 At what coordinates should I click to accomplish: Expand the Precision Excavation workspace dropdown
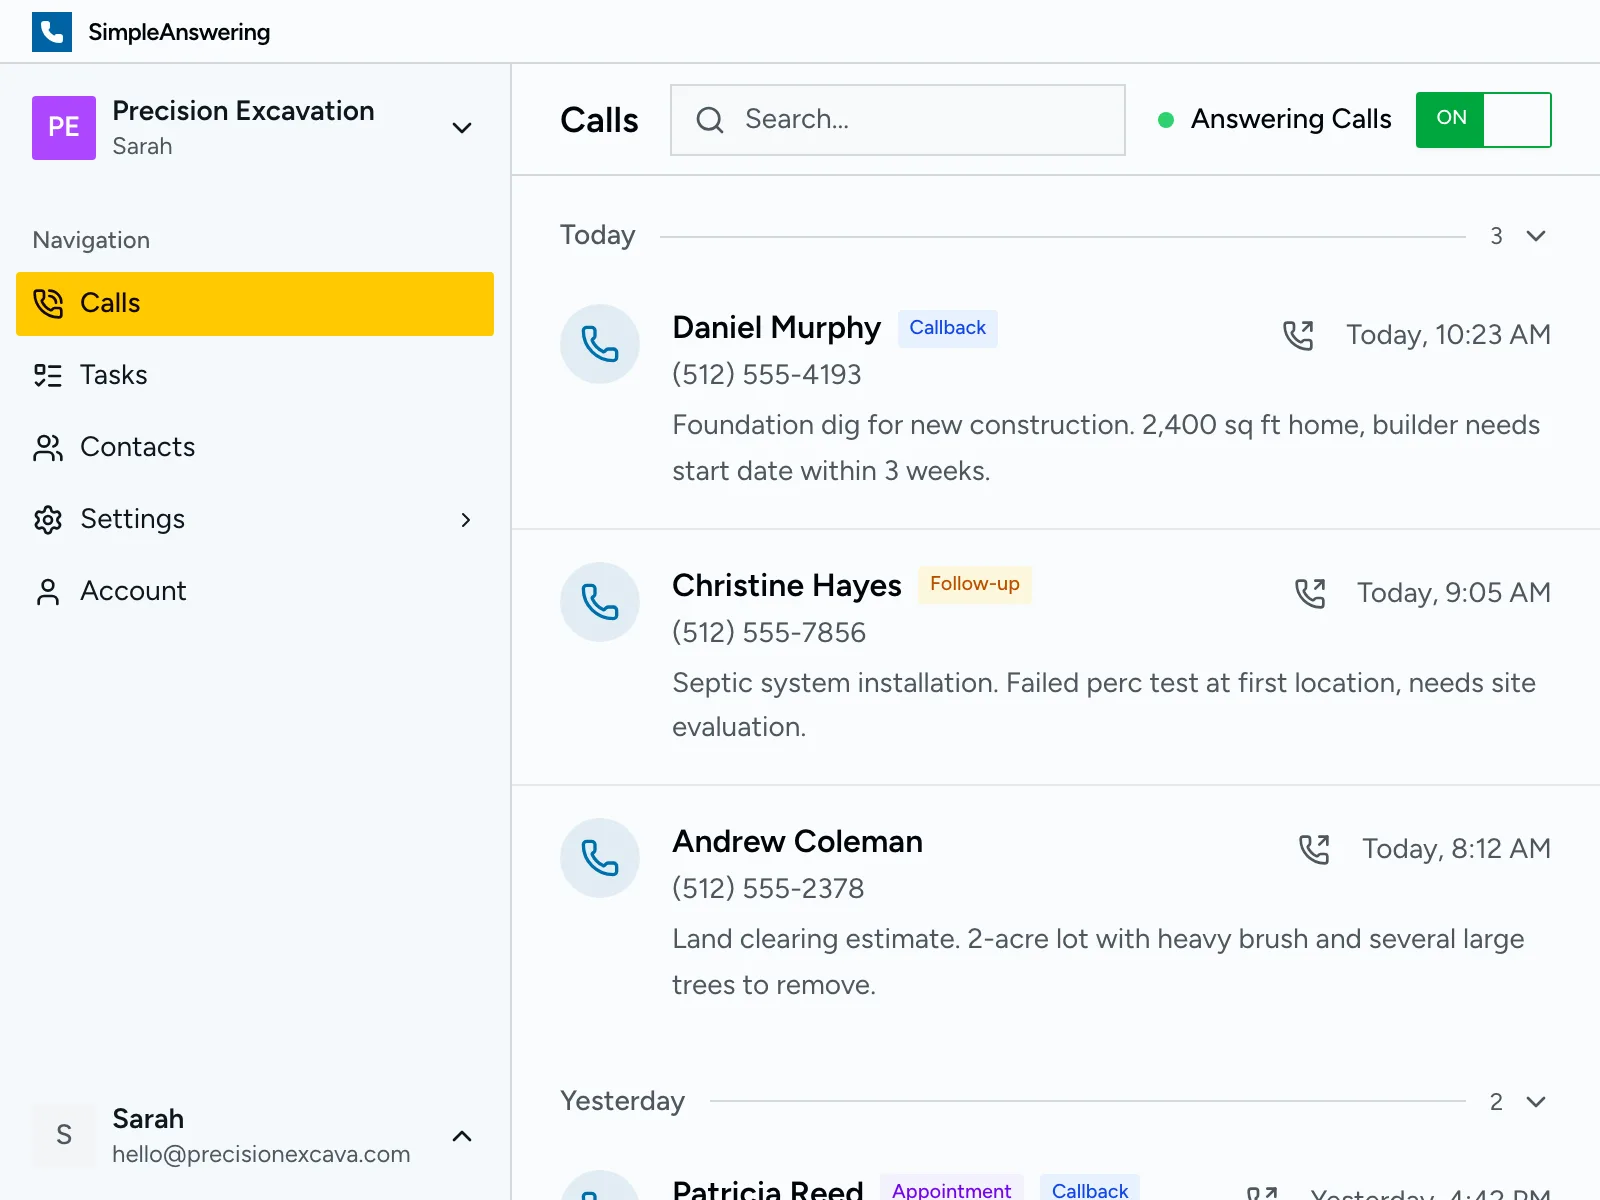(462, 128)
